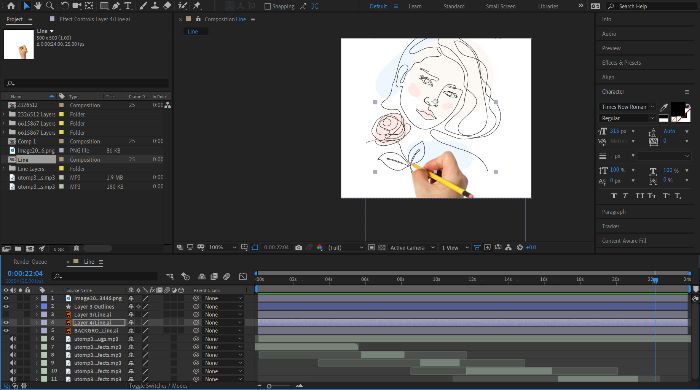Hide BACKGRD Line.ai layer eye toggle
Viewport: 700px width, 390px height.
6,330
